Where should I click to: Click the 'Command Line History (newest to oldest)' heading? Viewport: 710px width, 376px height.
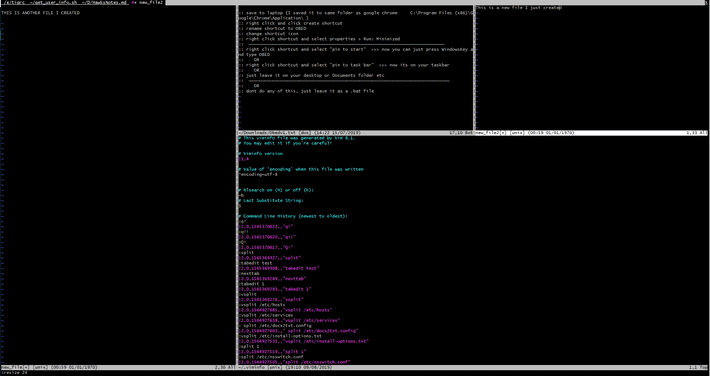pyautogui.click(x=293, y=216)
